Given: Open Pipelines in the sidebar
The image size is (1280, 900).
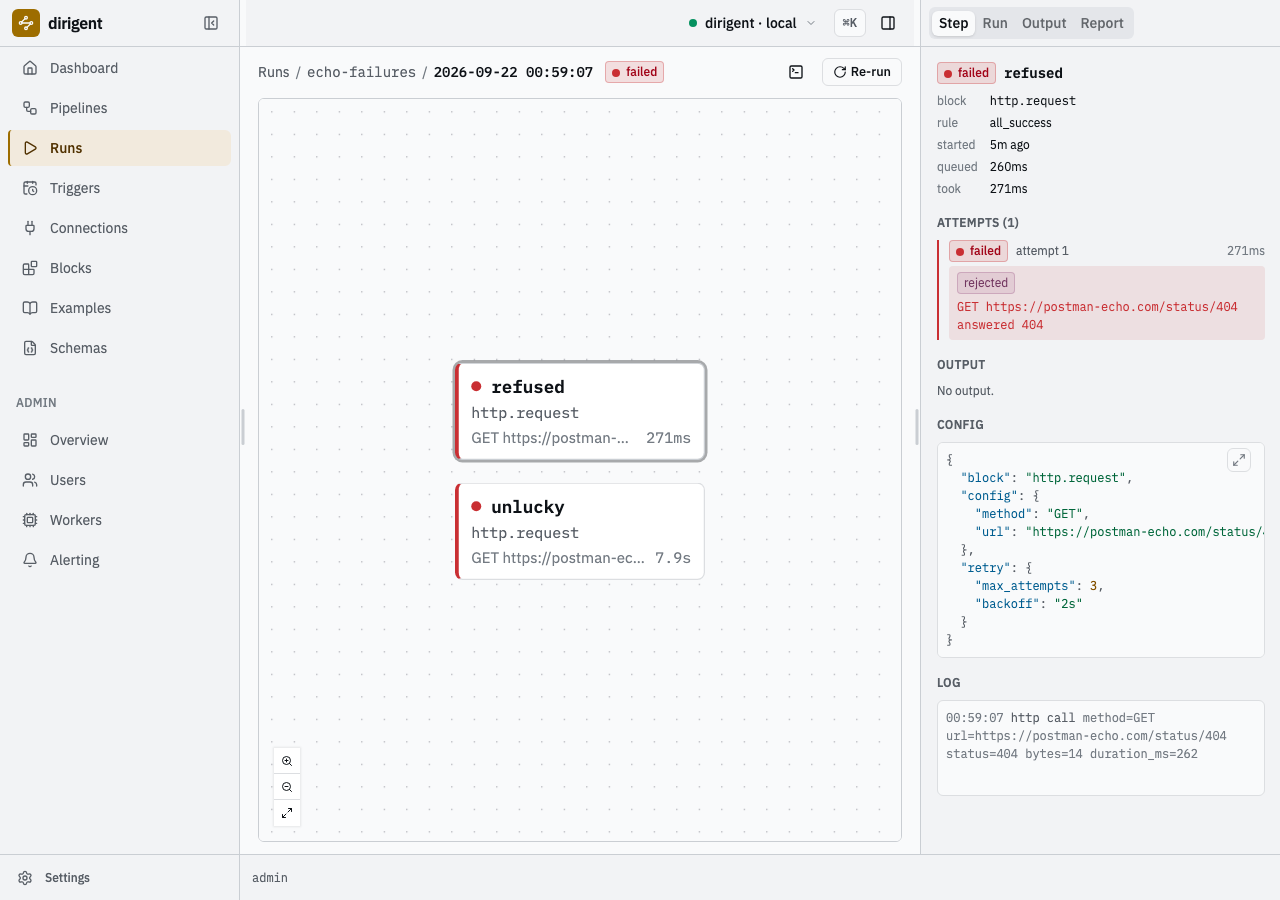Looking at the screenshot, I should pos(119,108).
